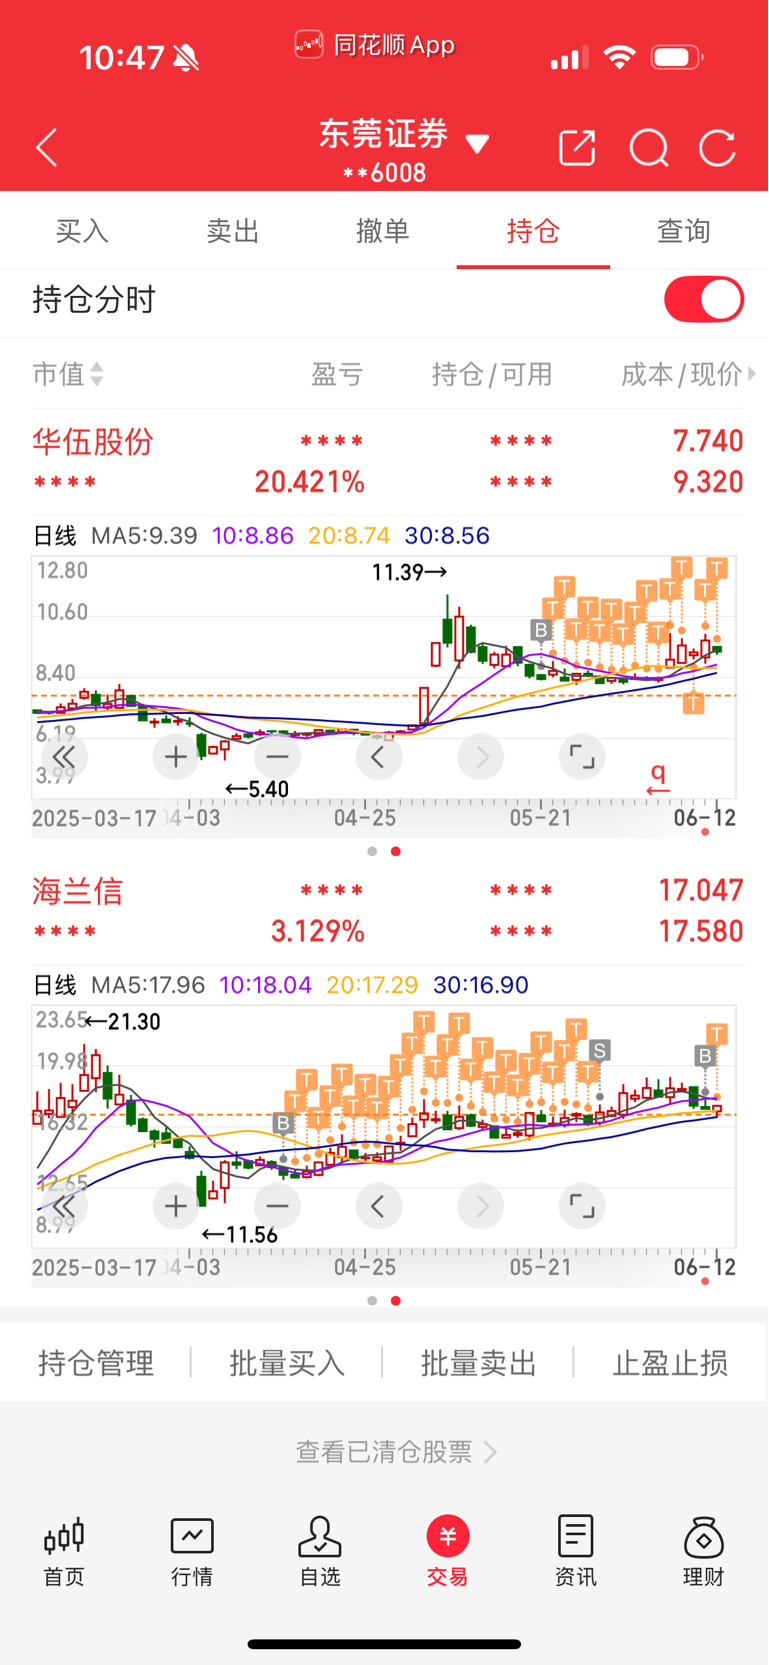
Task: Expand the 成本/现价 column arrow
Action: click(x=751, y=373)
